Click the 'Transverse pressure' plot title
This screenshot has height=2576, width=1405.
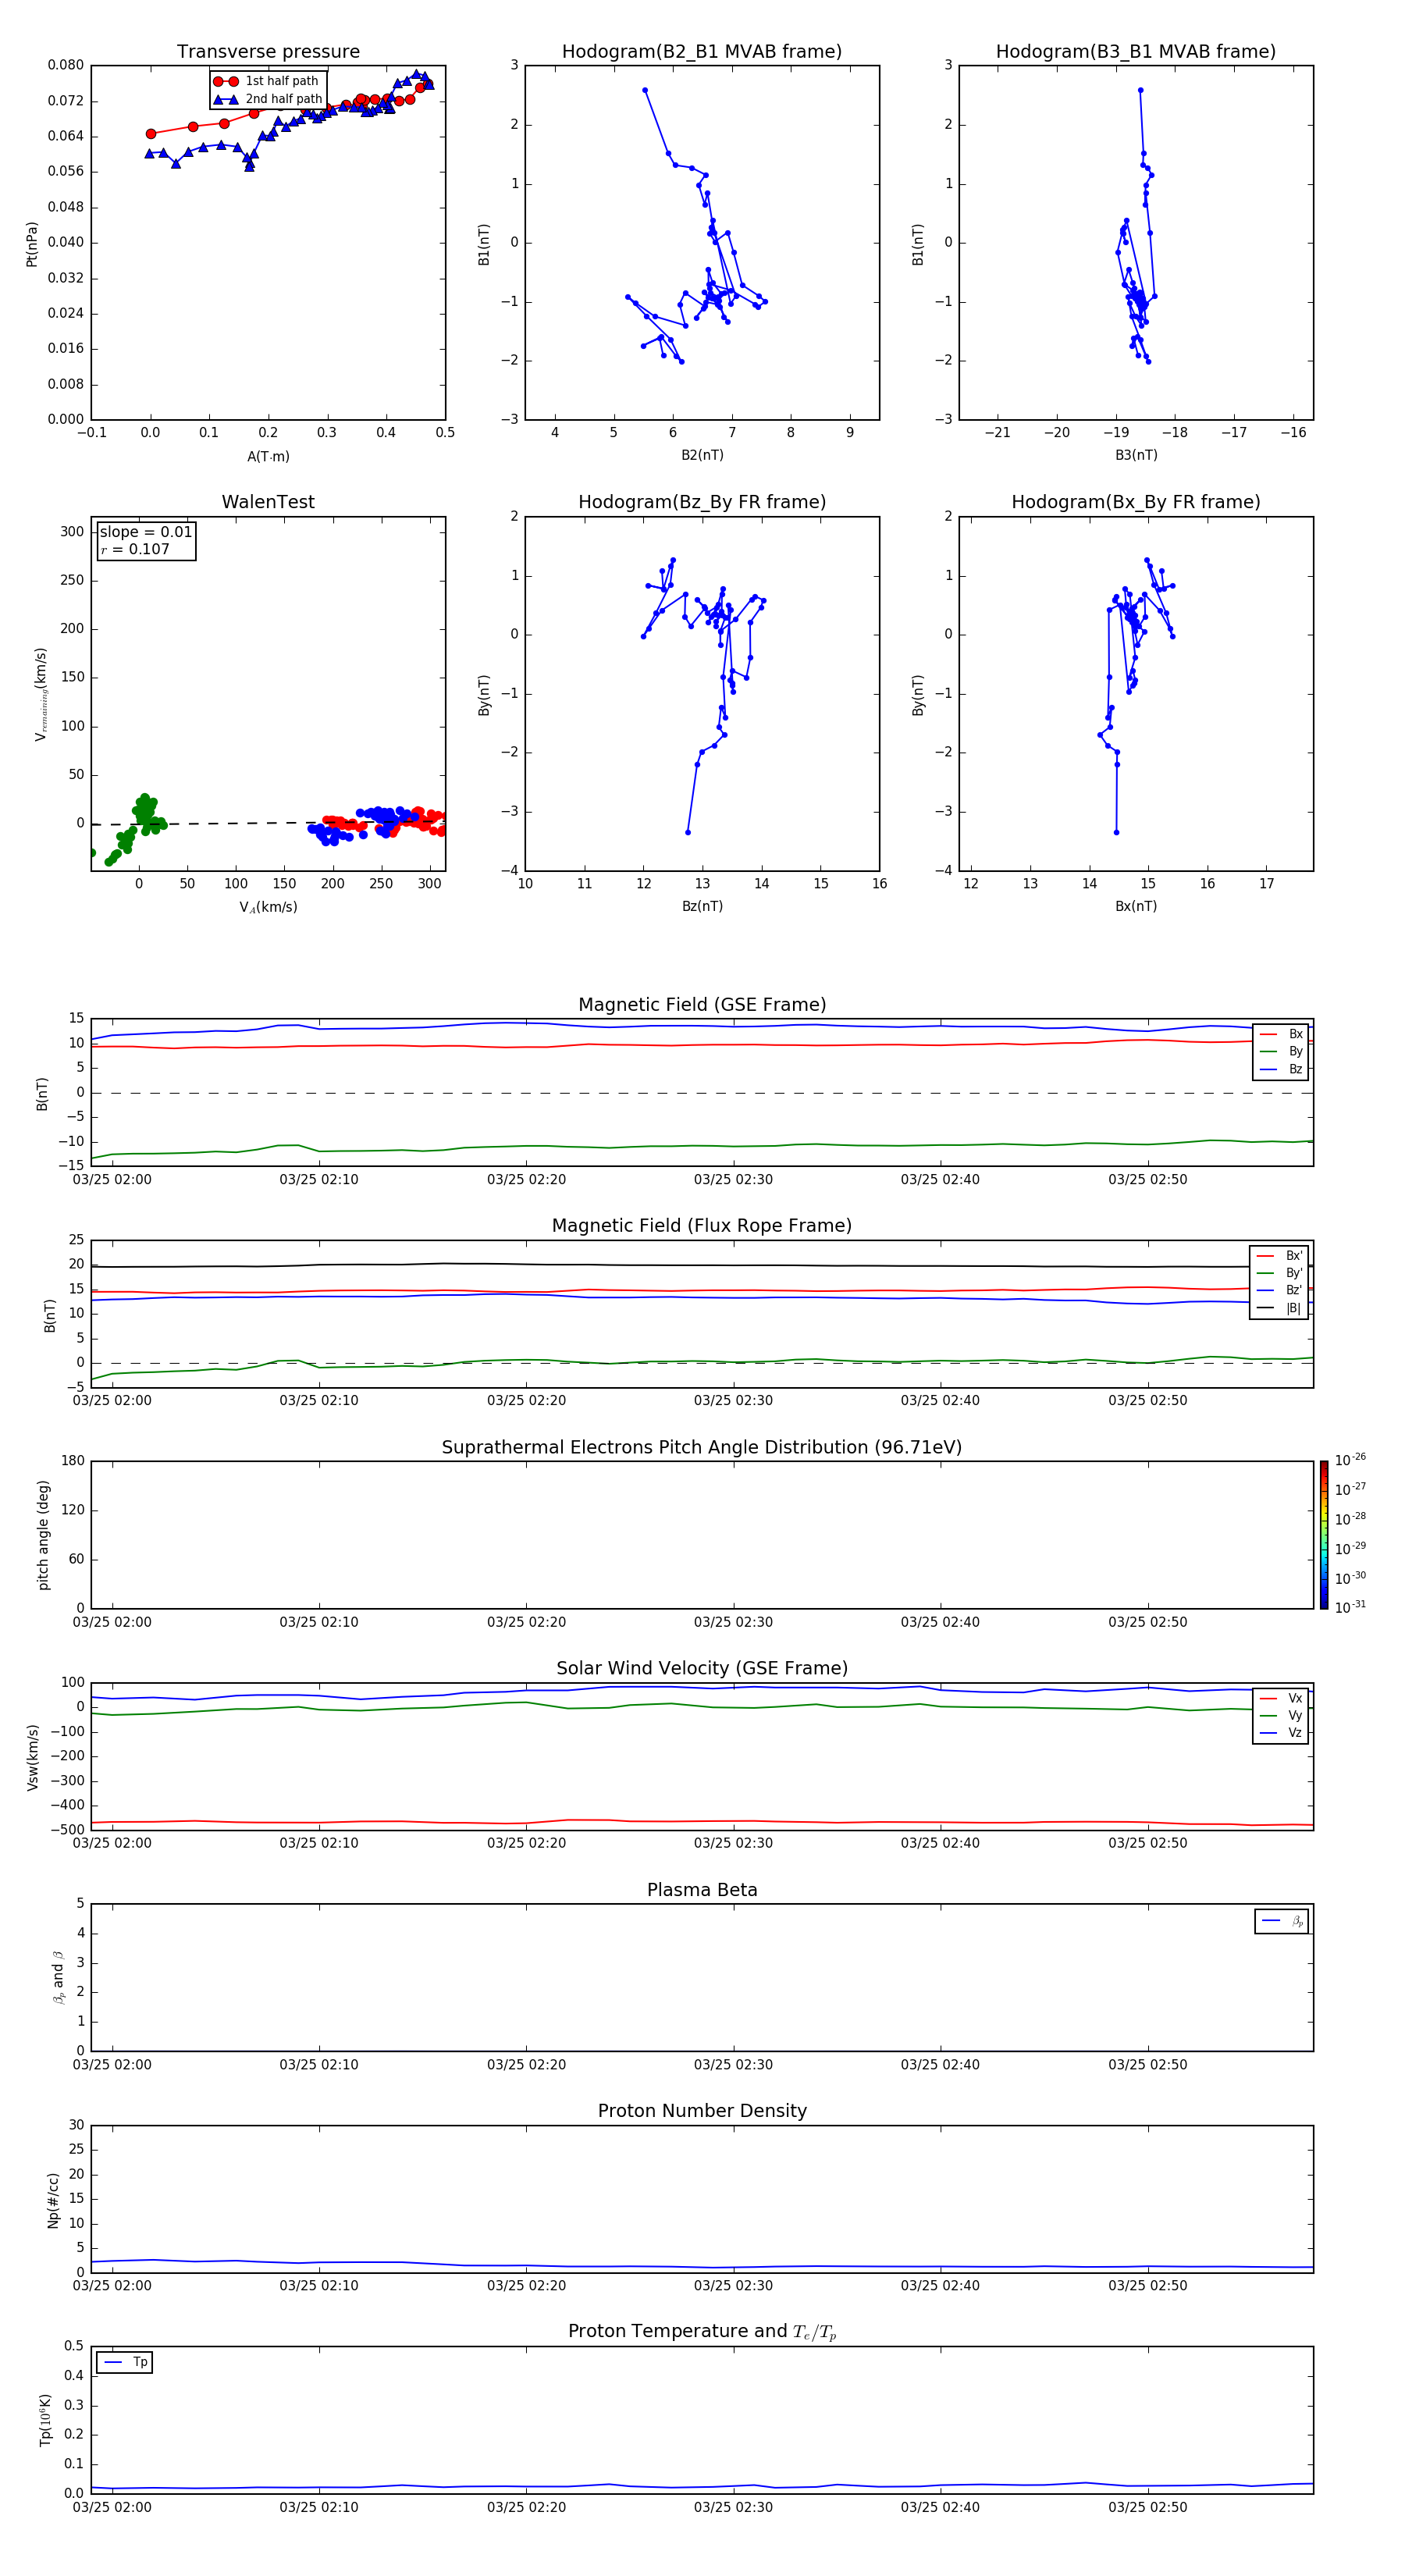(x=268, y=52)
